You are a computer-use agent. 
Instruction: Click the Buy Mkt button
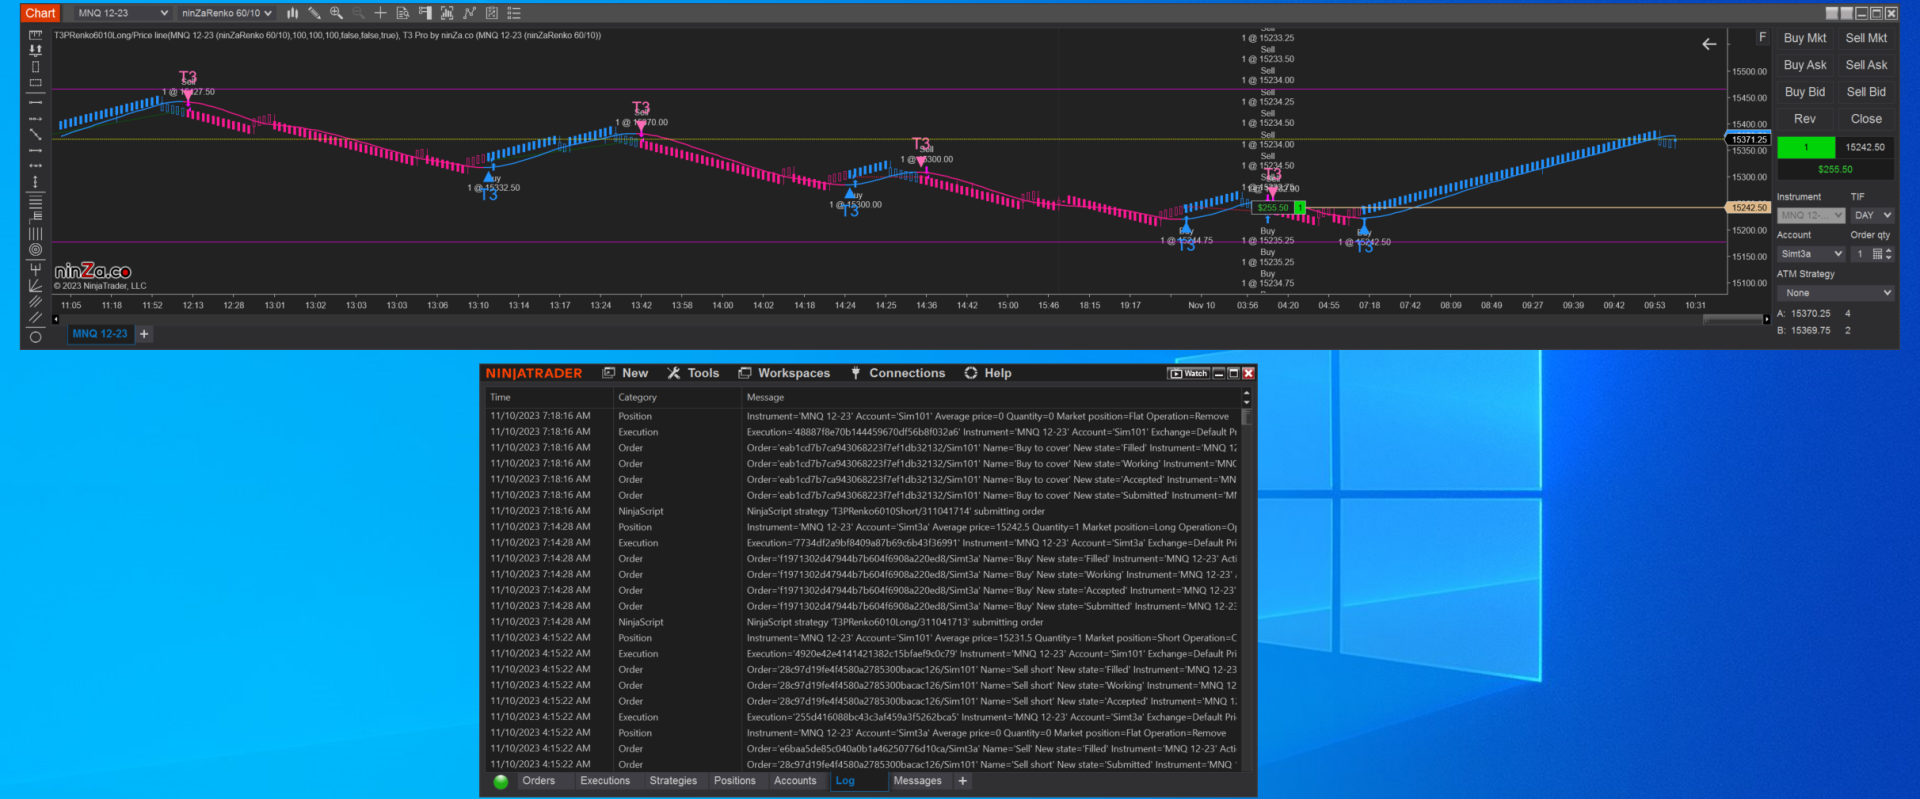1805,38
